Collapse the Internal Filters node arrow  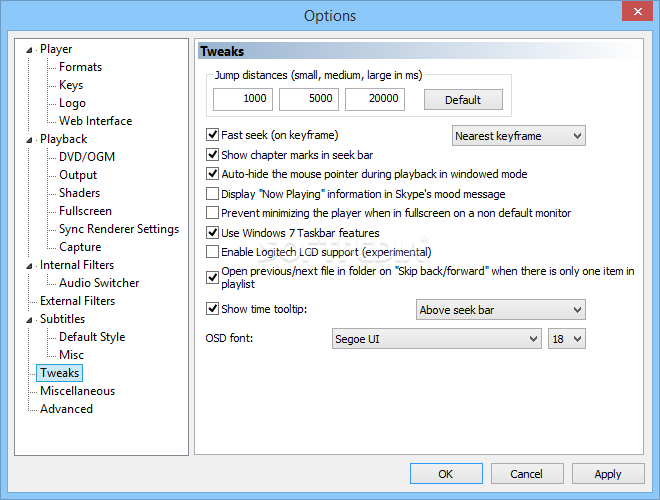pyautogui.click(x=29, y=266)
